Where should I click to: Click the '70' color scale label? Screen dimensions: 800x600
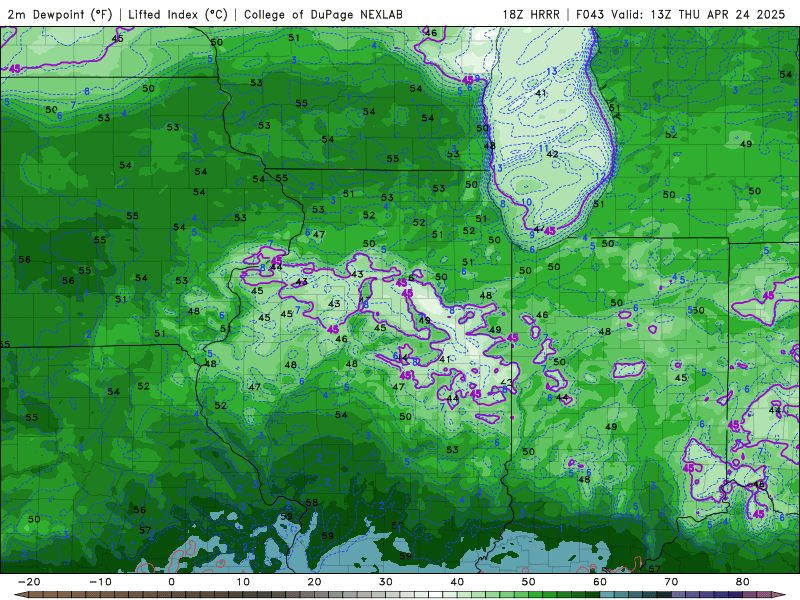coord(671,582)
